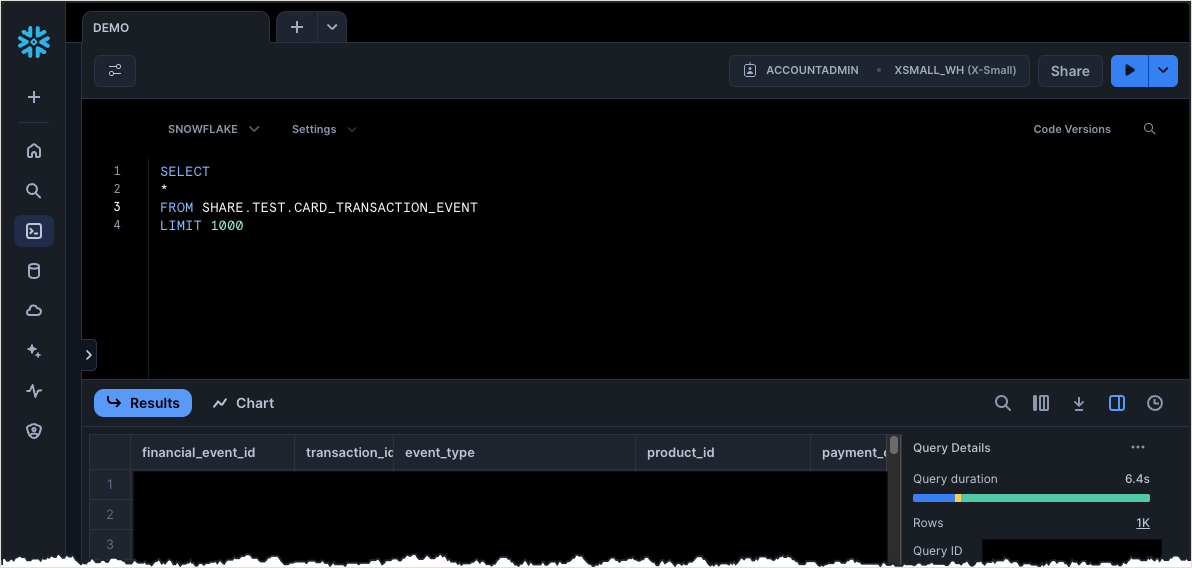
Task: Search within the results table
Action: click(x=1003, y=403)
